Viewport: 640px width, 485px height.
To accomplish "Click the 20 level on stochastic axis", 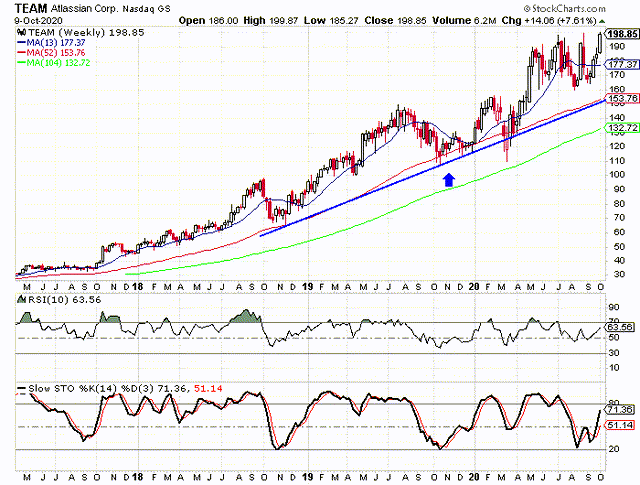I will click(614, 449).
